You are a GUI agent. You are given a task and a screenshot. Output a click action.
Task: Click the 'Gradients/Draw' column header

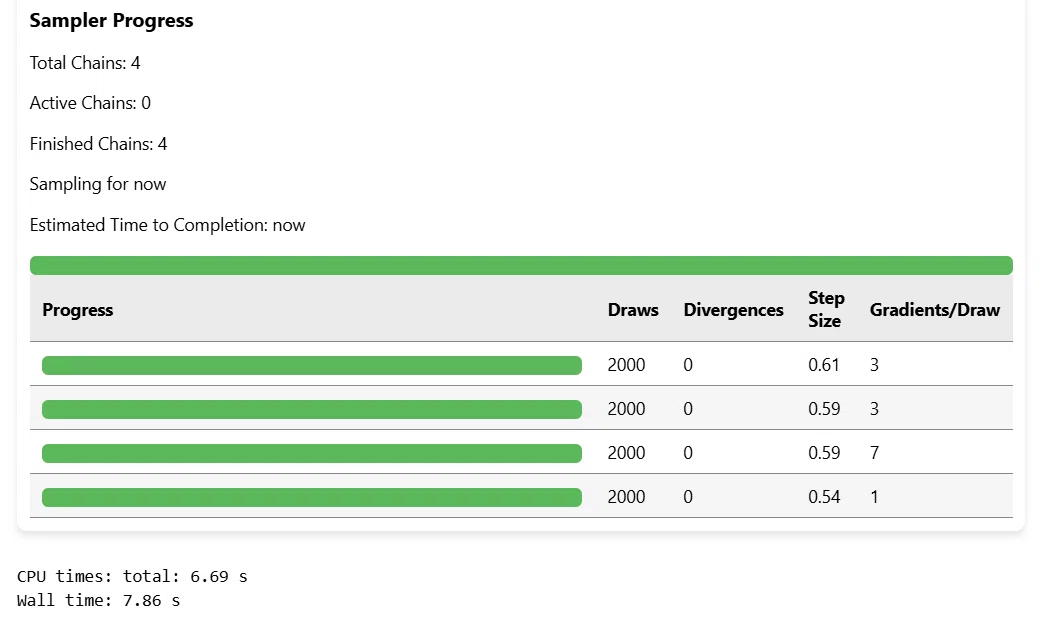(x=935, y=310)
